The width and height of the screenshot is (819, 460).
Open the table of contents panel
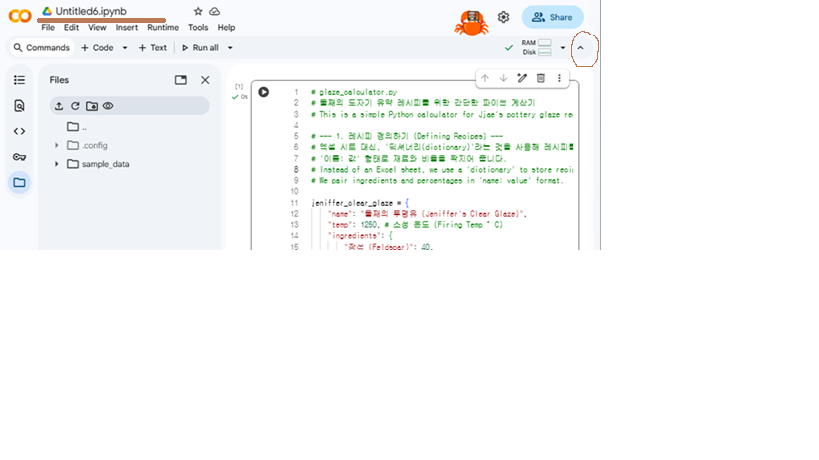pyautogui.click(x=19, y=80)
